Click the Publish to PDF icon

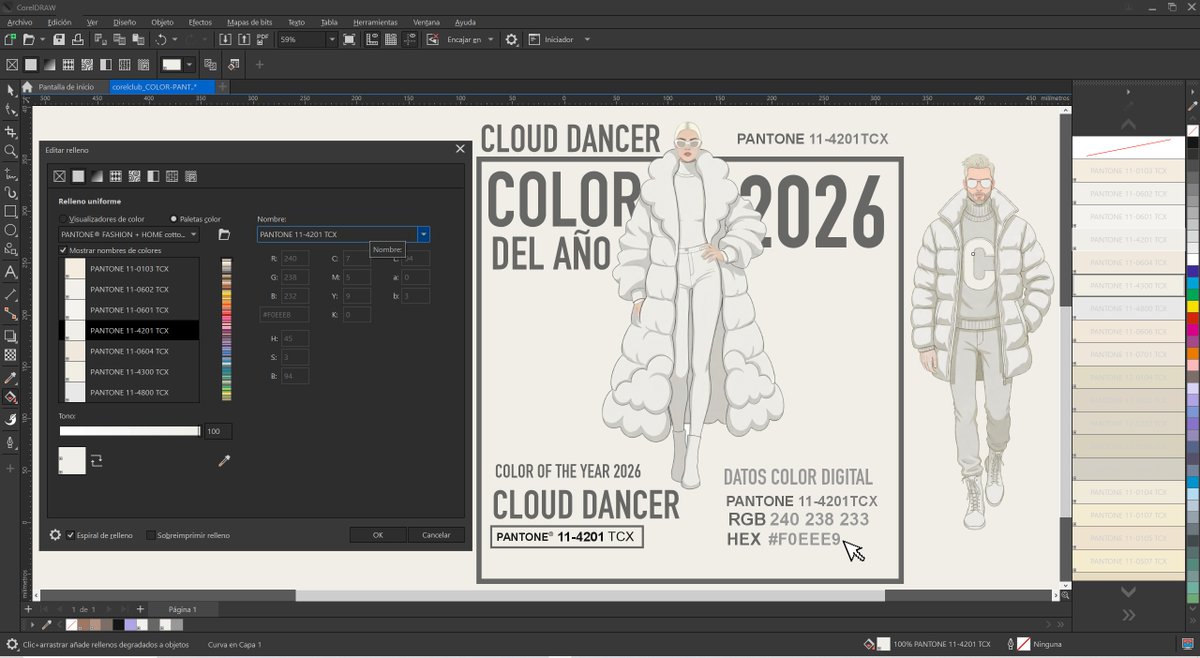(262, 39)
